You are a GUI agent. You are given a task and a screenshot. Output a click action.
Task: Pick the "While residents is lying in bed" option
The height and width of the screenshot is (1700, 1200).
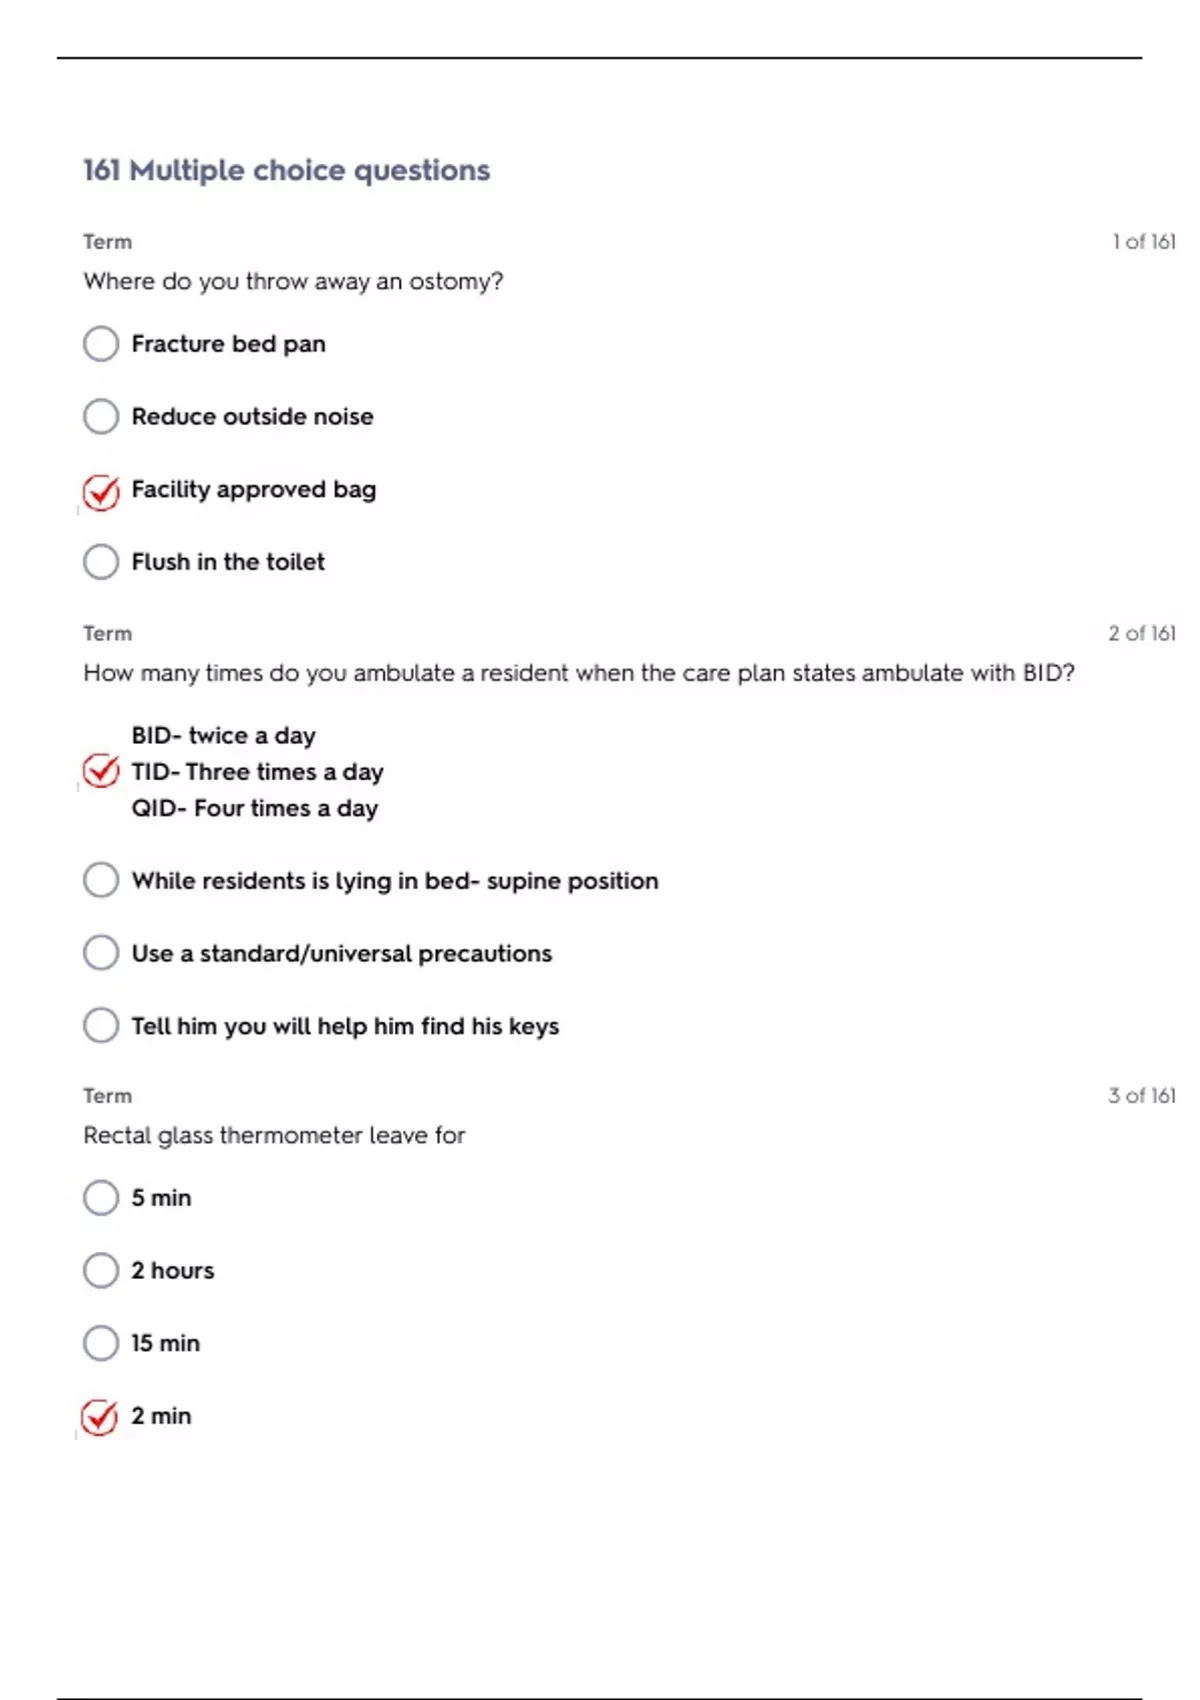tap(101, 880)
